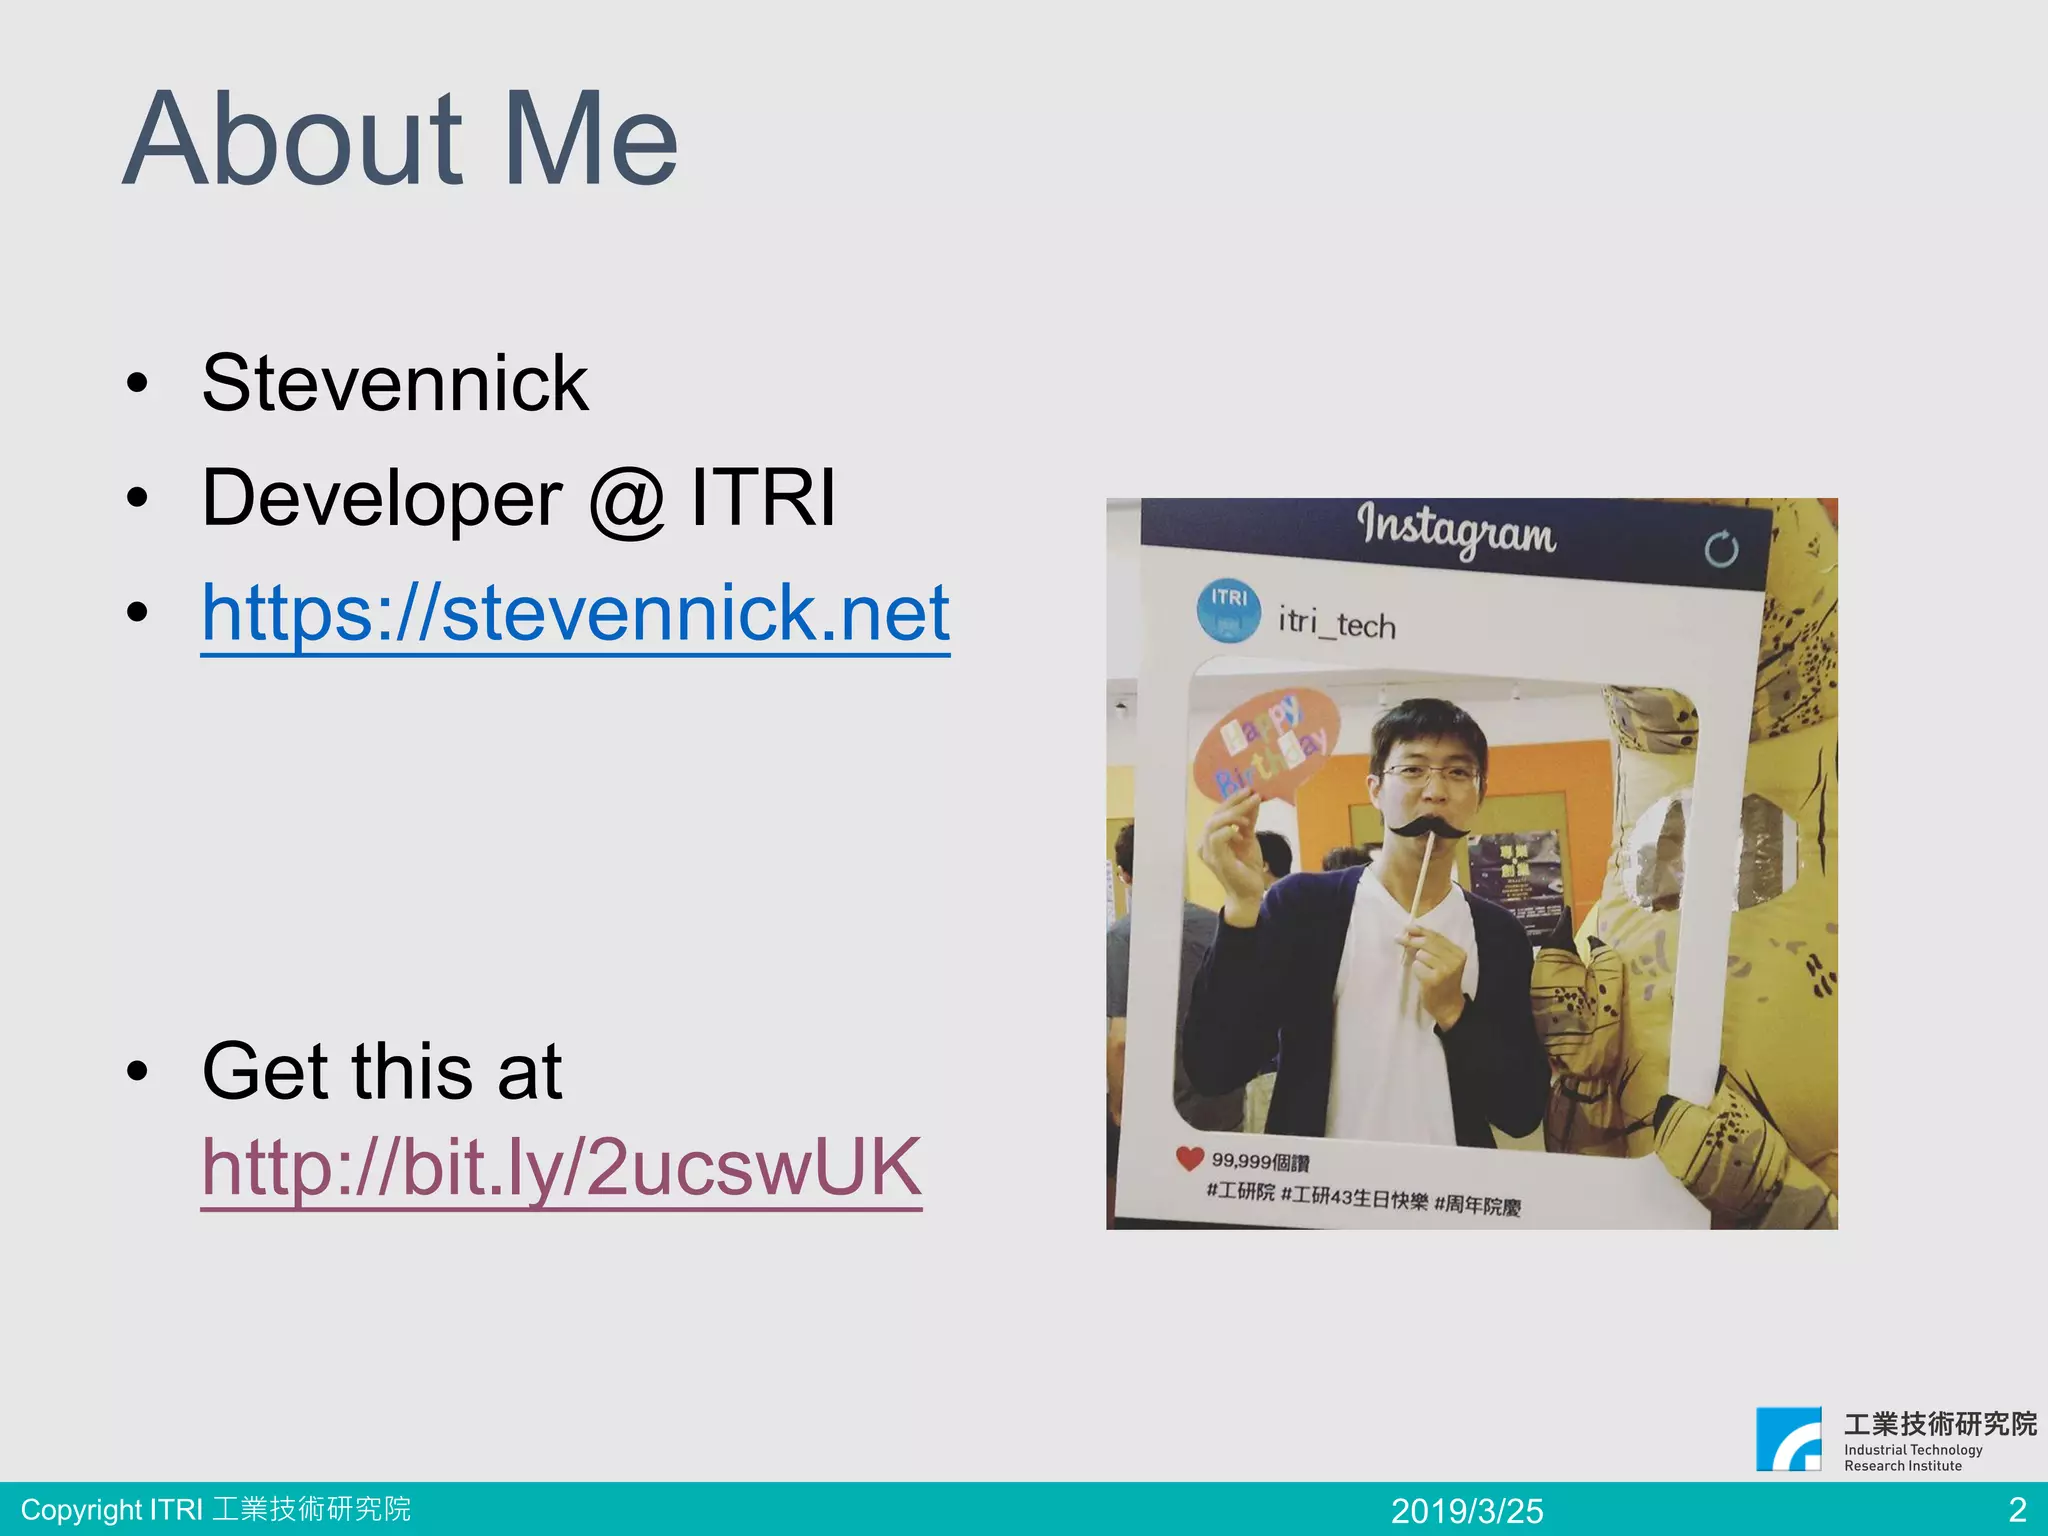Image resolution: width=2048 pixels, height=1536 pixels.
Task: Click the "99,999個讚" likes text
Action: point(1260,1162)
